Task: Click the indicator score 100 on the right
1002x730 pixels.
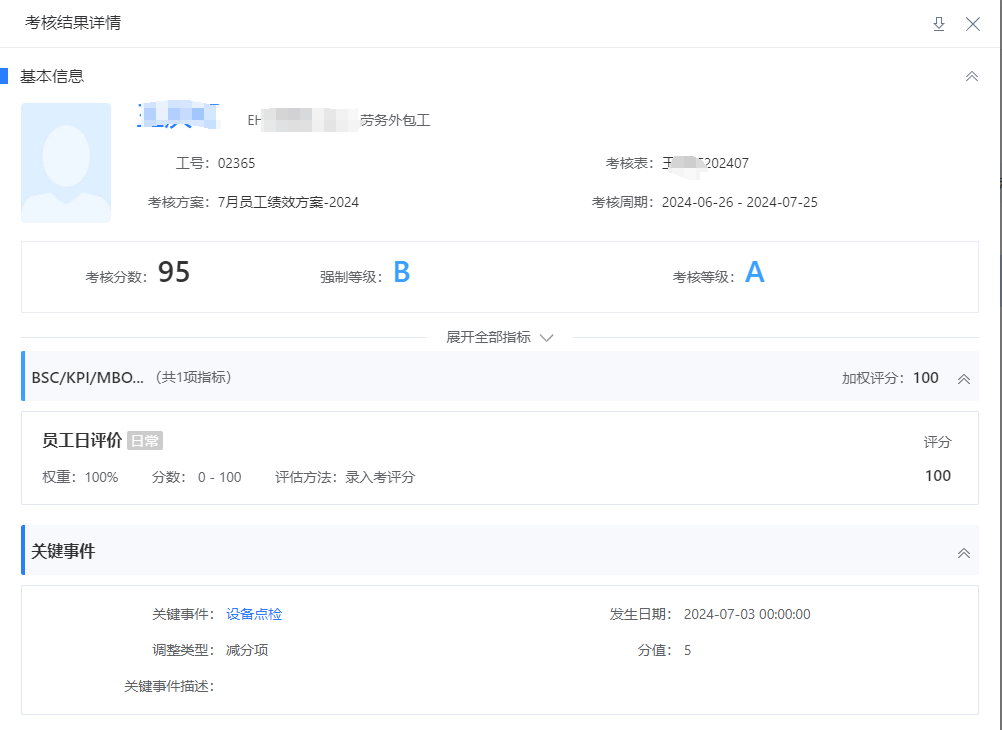Action: tap(937, 476)
